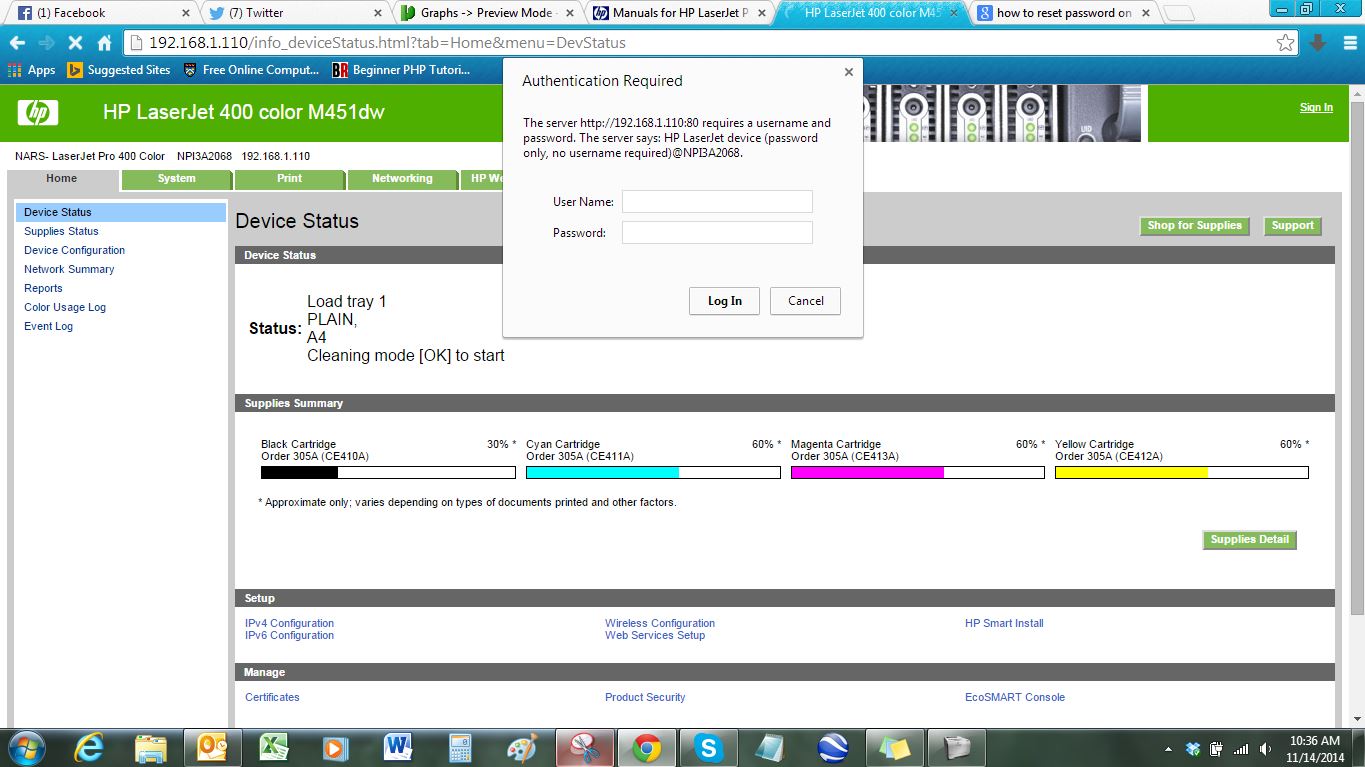The image size is (1365, 767).
Task: Switch to how to reset password tab
Action: point(1061,13)
